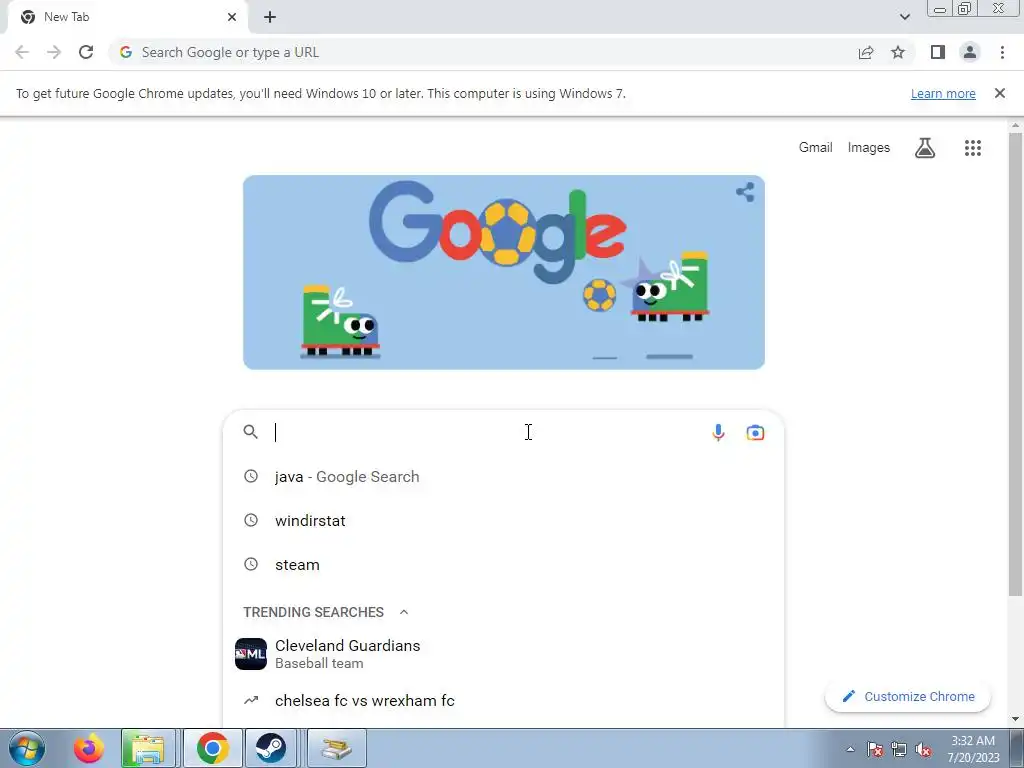Click the network tray icon

899,750
